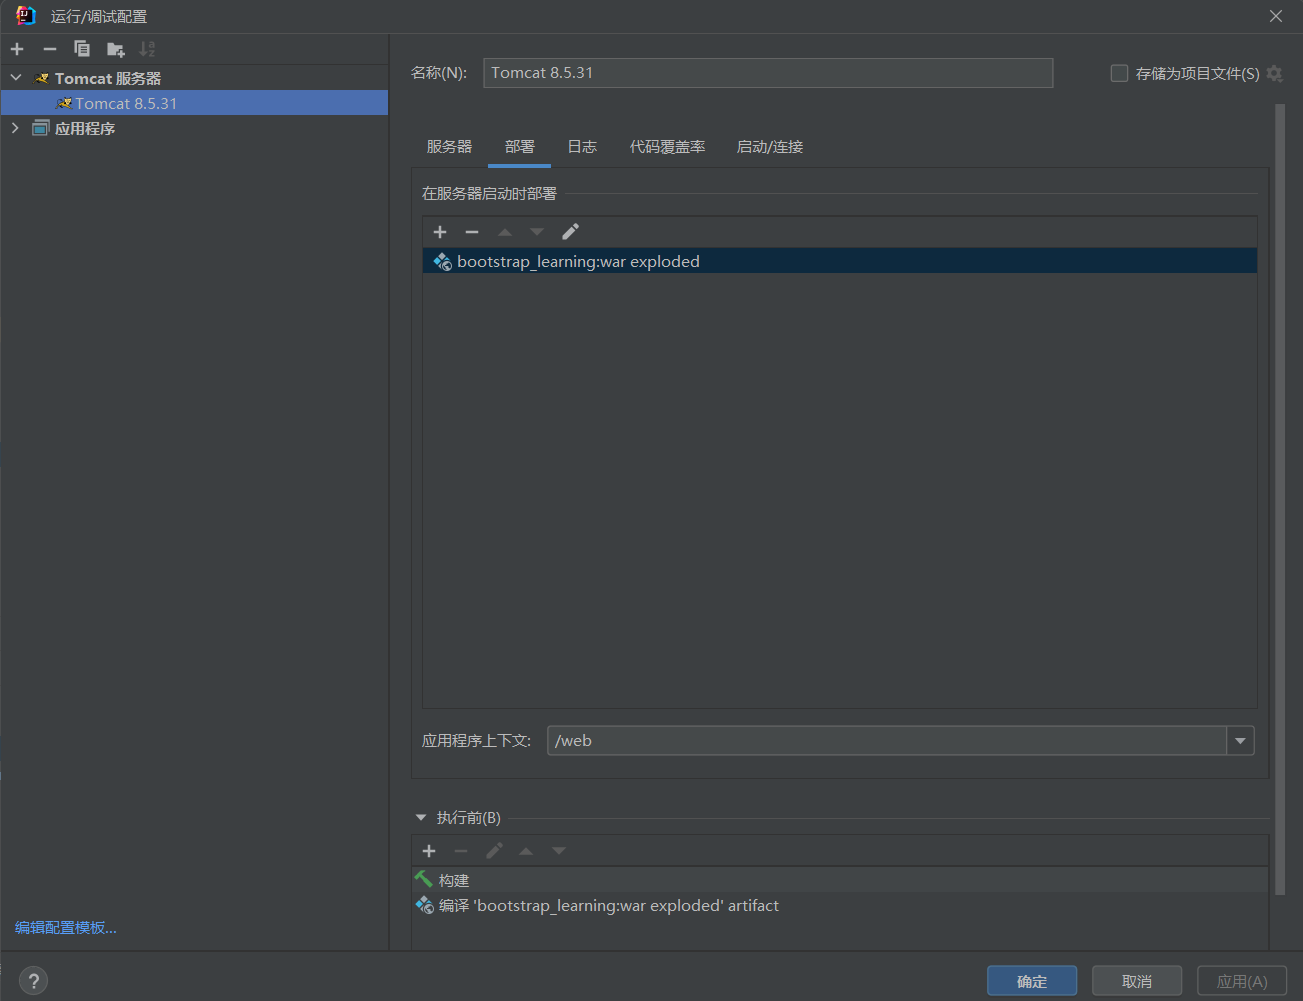Screen dimensions: 1303x1001
Task: Click the IntelliJ logo in title bar
Action: click(x=26, y=16)
